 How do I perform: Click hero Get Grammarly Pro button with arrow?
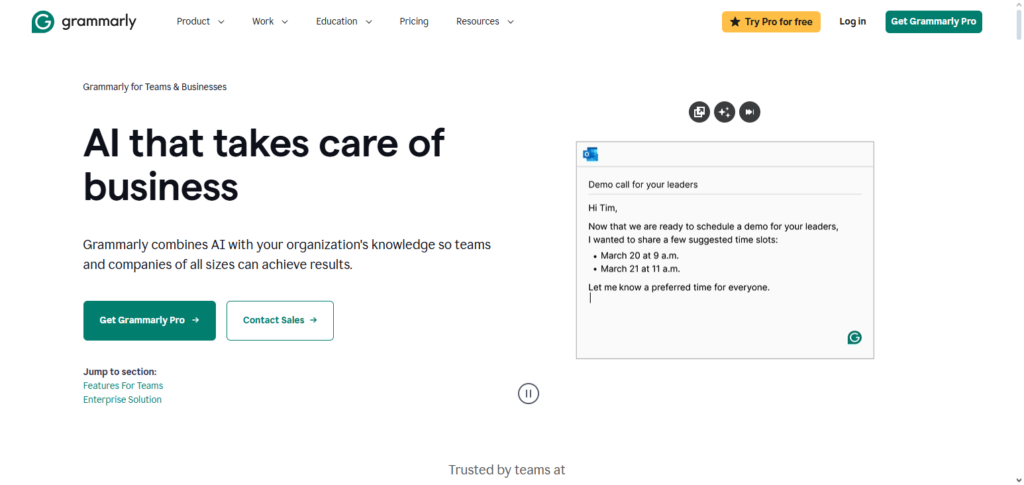point(150,321)
